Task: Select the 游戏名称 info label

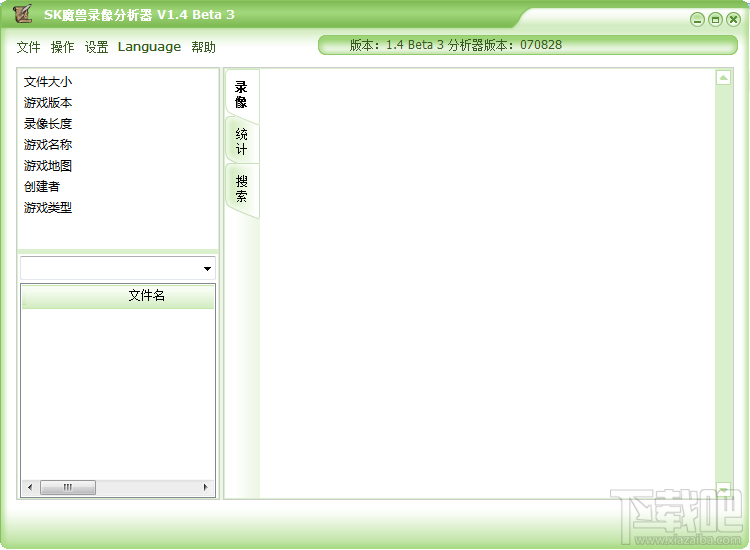Action: click(x=48, y=144)
